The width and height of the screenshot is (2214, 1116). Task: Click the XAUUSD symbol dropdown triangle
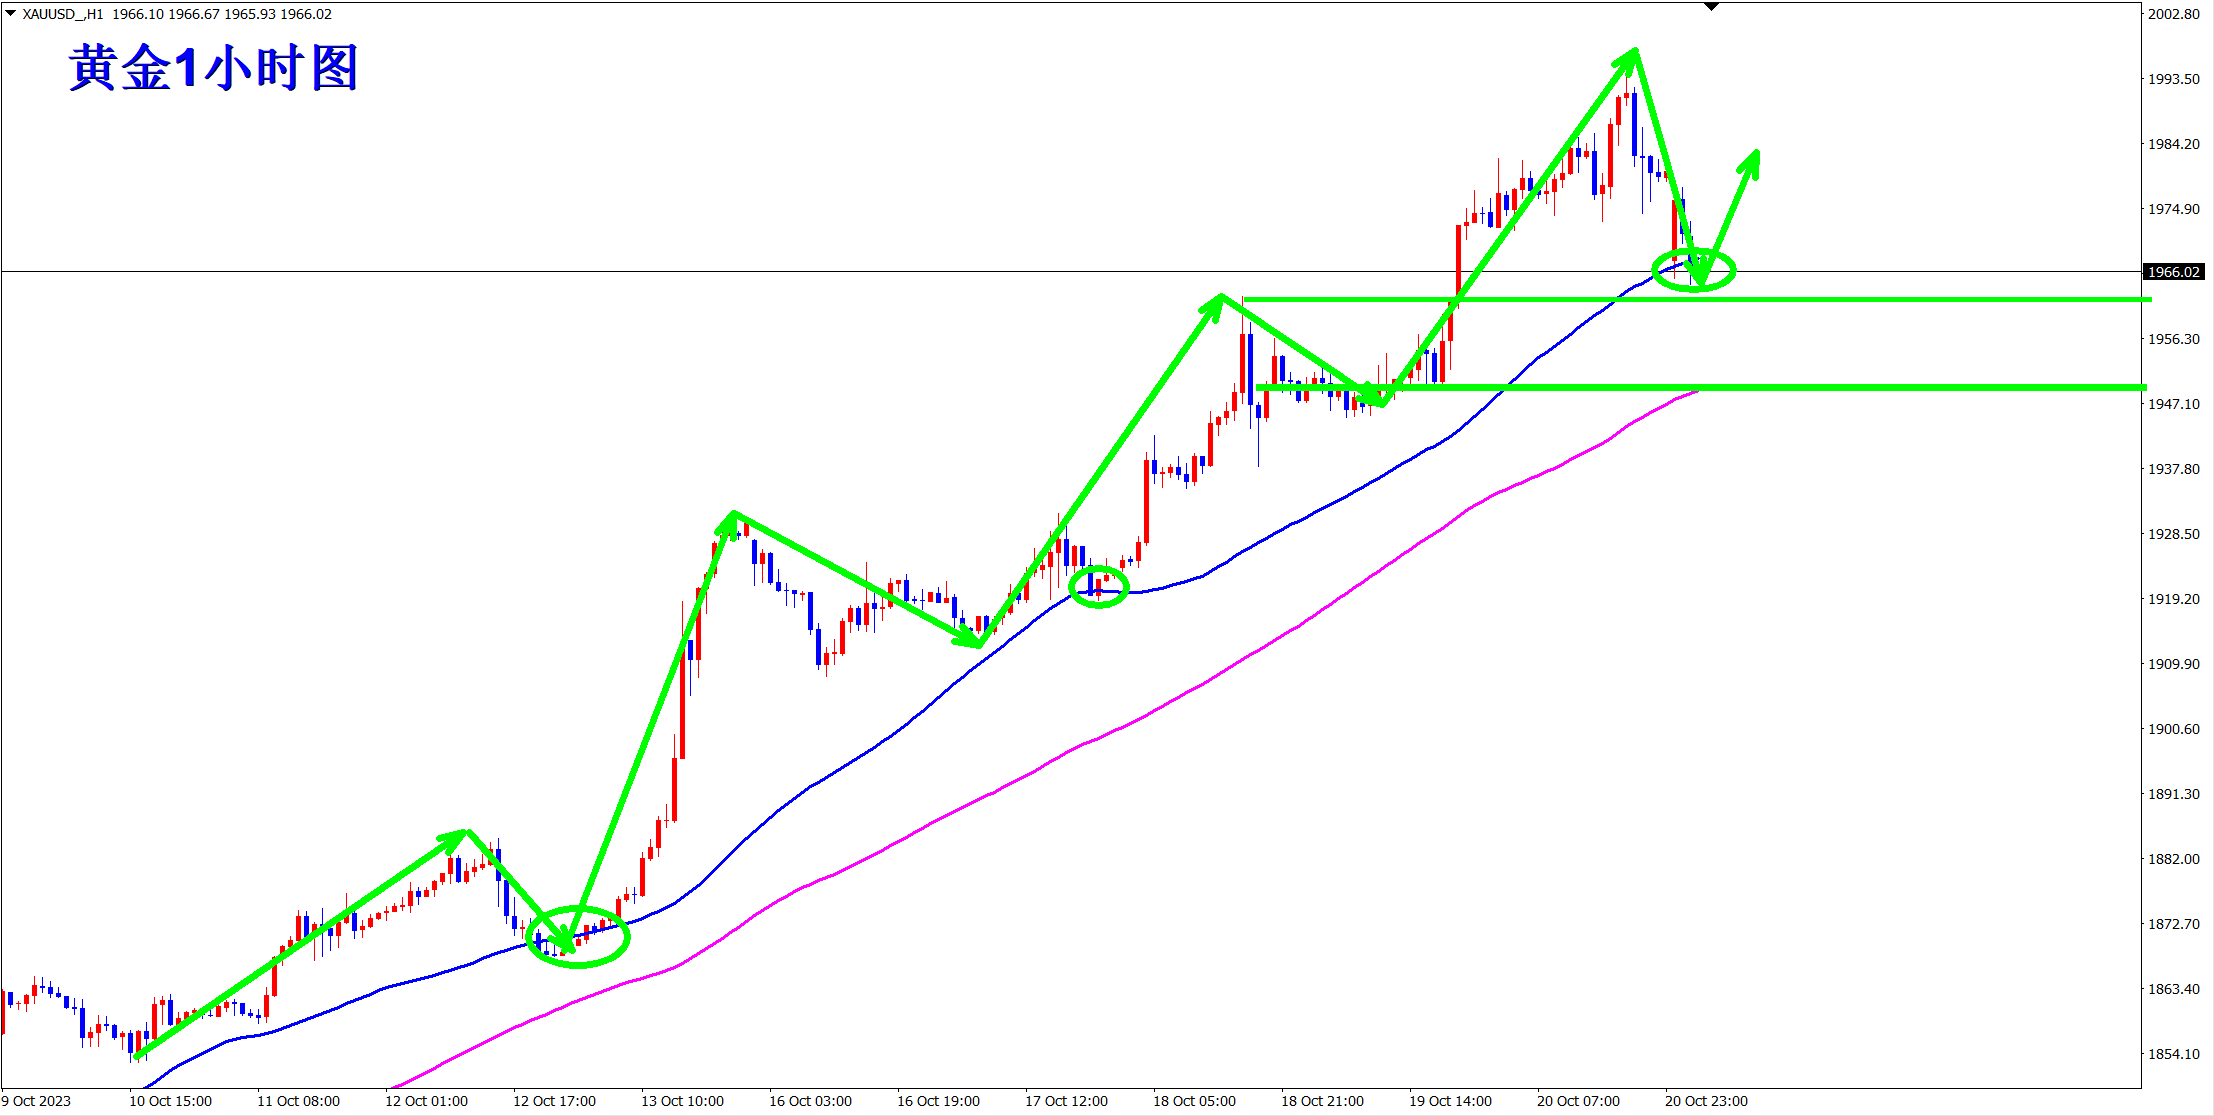[10, 13]
